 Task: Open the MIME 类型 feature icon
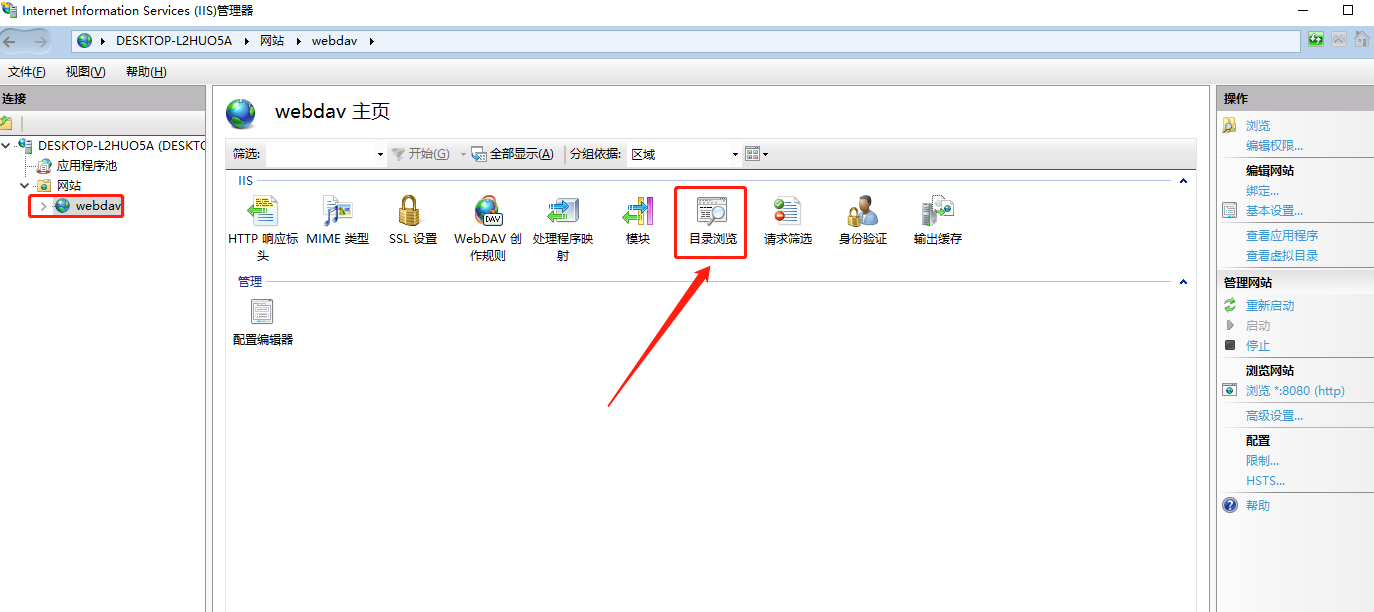coord(337,211)
